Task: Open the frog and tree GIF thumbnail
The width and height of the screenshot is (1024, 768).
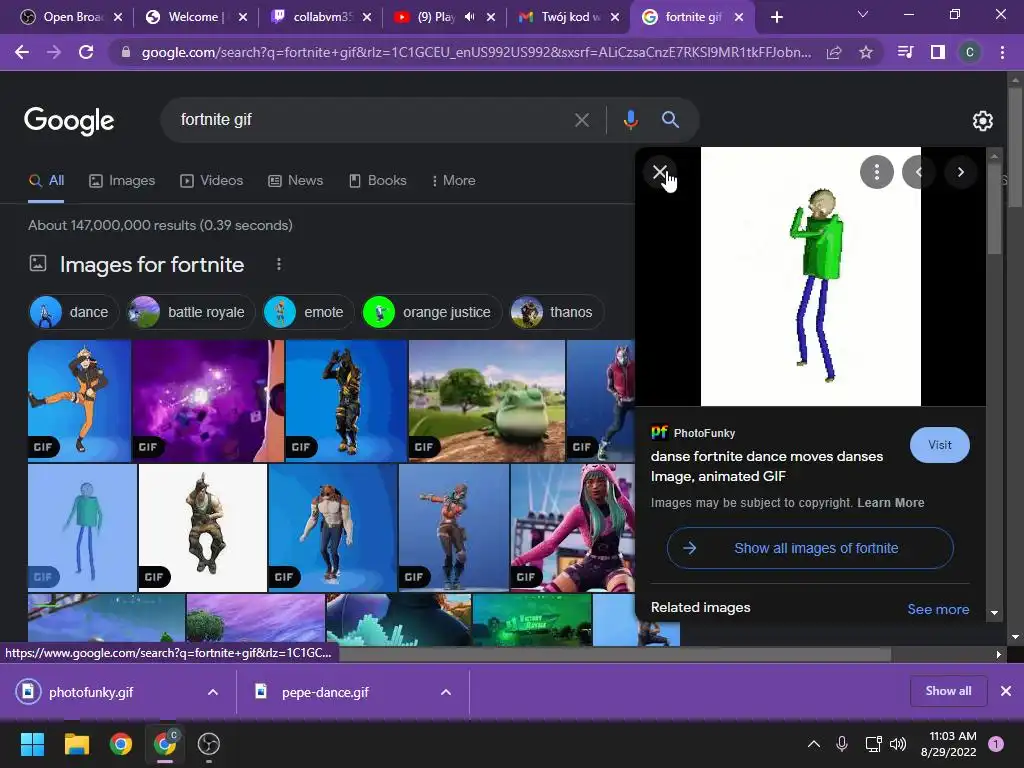Action: (487, 400)
